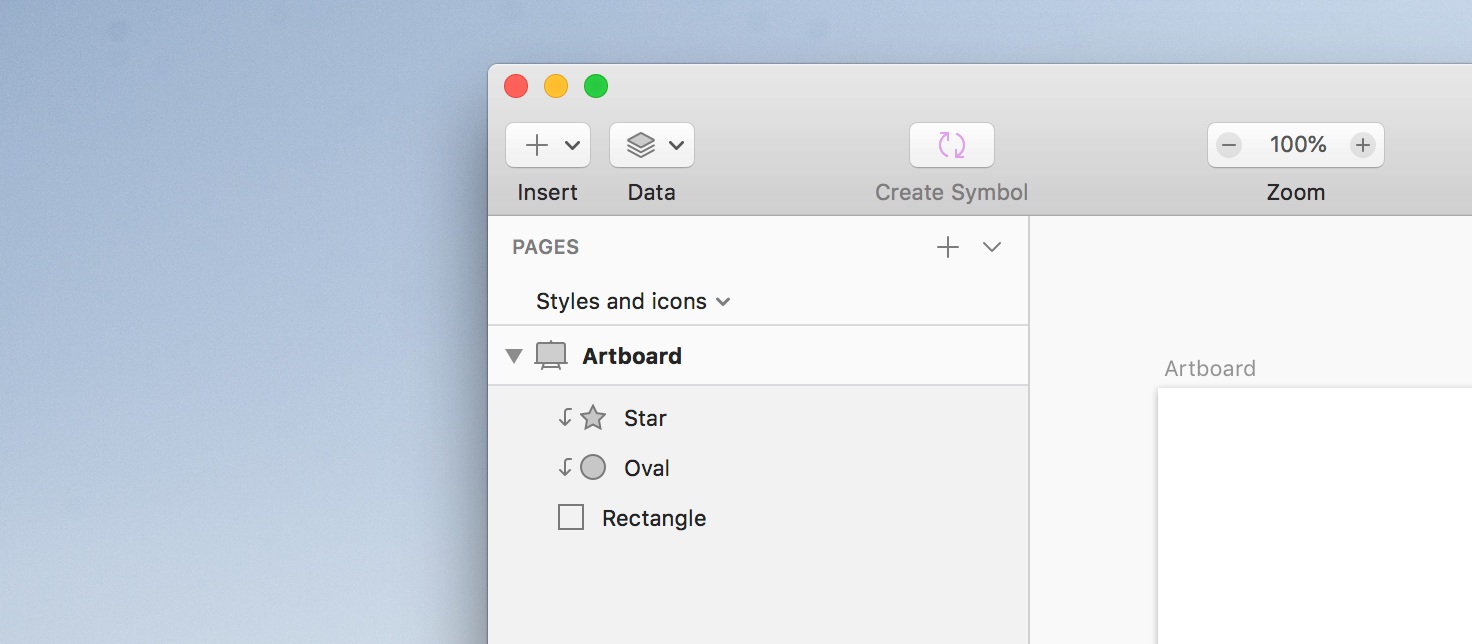This screenshot has width=1472, height=644.
Task: Click the 100% zoom value
Action: [1297, 145]
